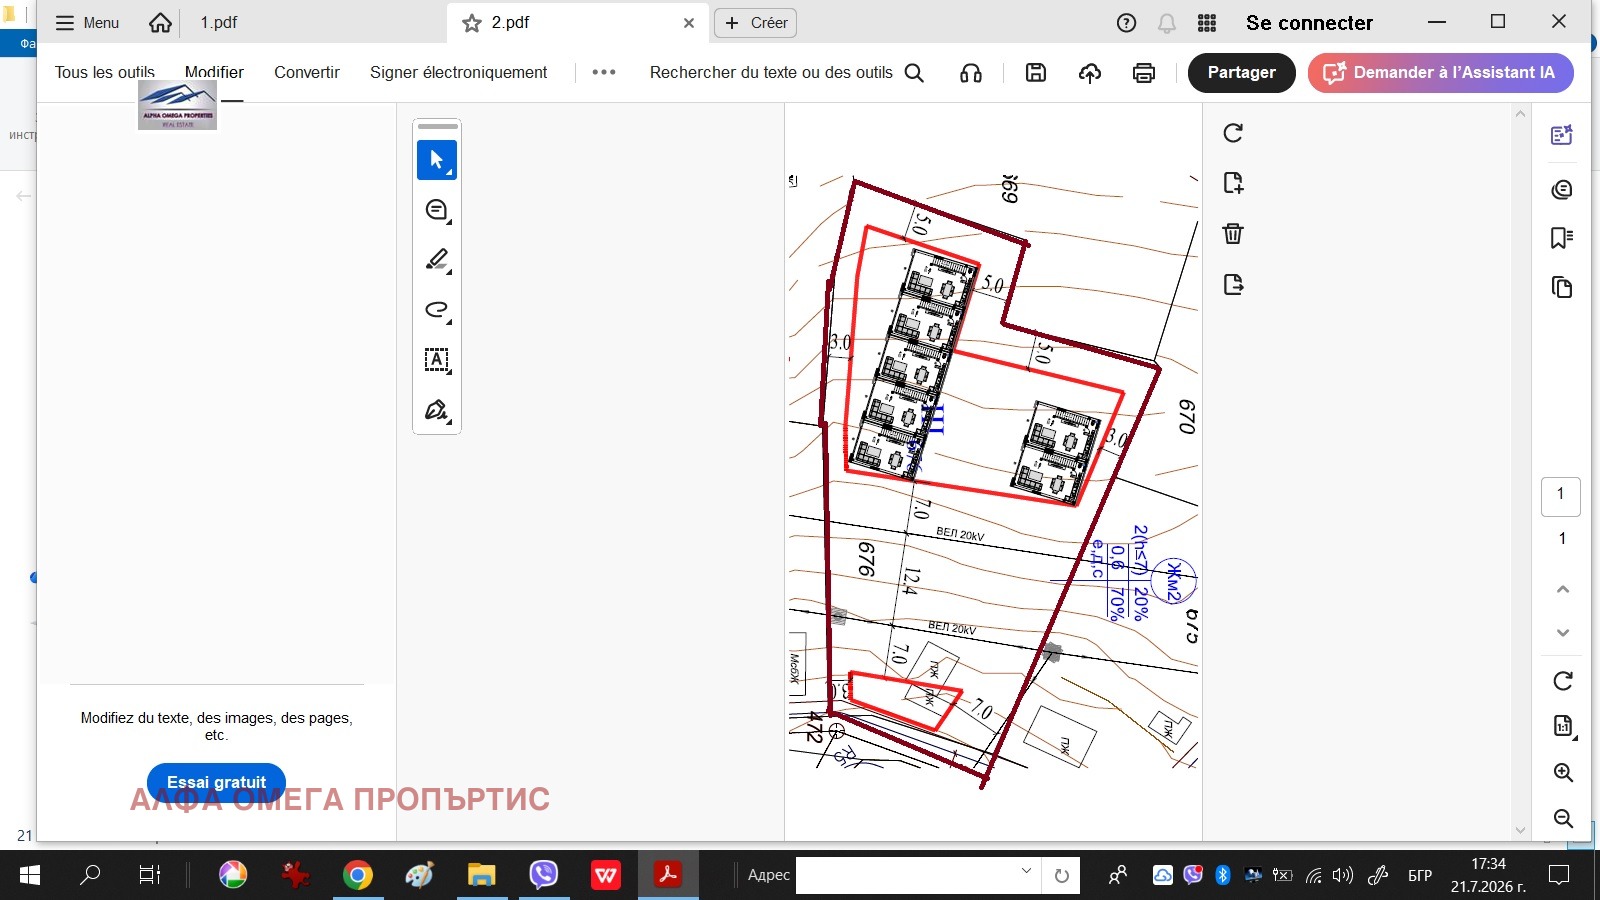Open the Windows notification center
1600x900 pixels.
tap(1558, 875)
